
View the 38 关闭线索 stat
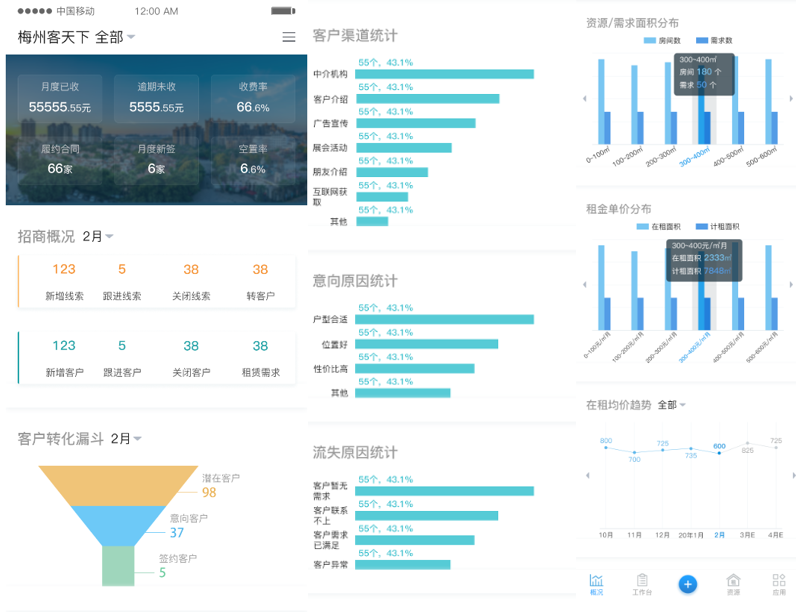191,282
